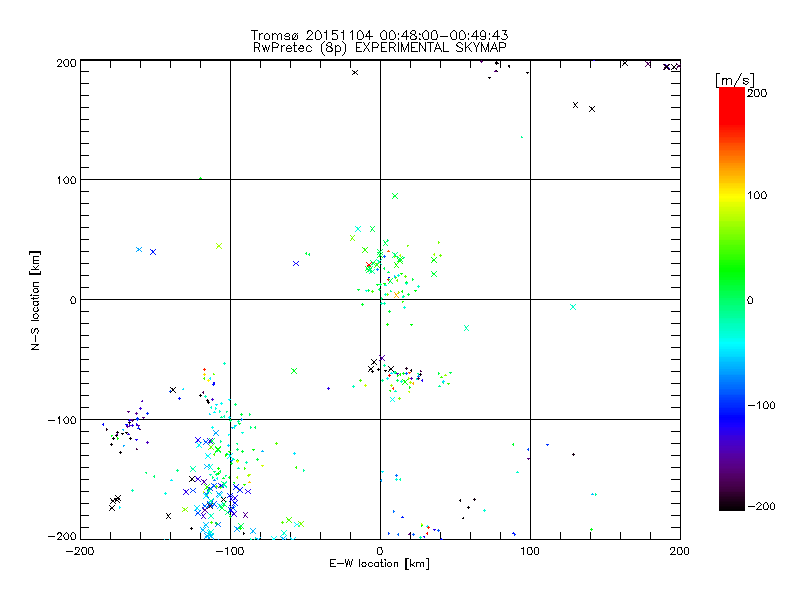This screenshot has width=800, height=600.
Task: Click the y-axis tick label 200
Action: point(66,63)
